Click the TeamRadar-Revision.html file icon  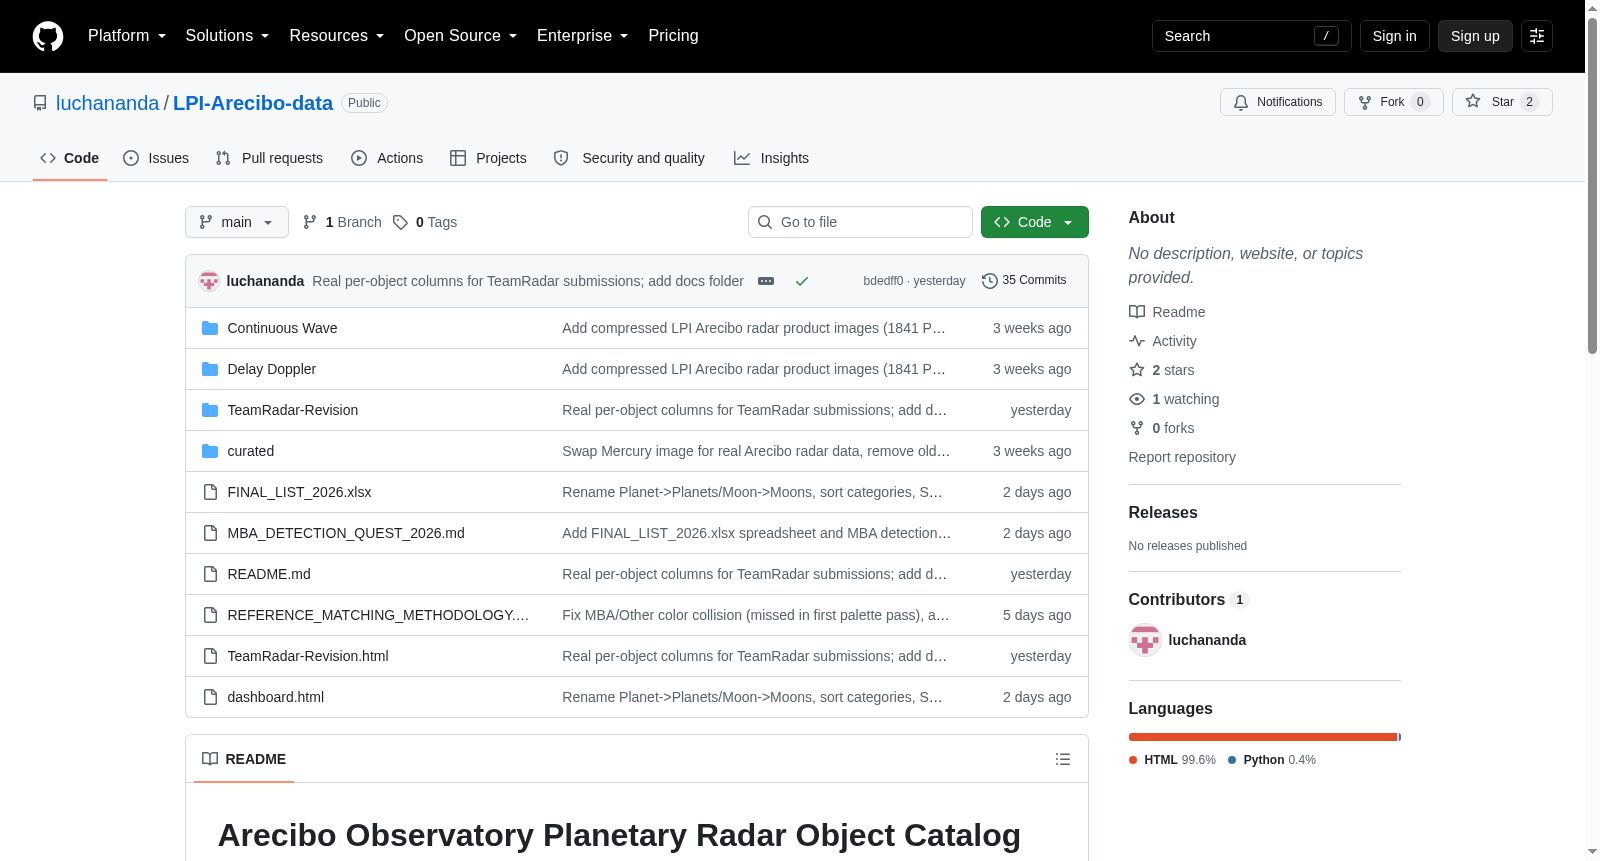tap(210, 656)
